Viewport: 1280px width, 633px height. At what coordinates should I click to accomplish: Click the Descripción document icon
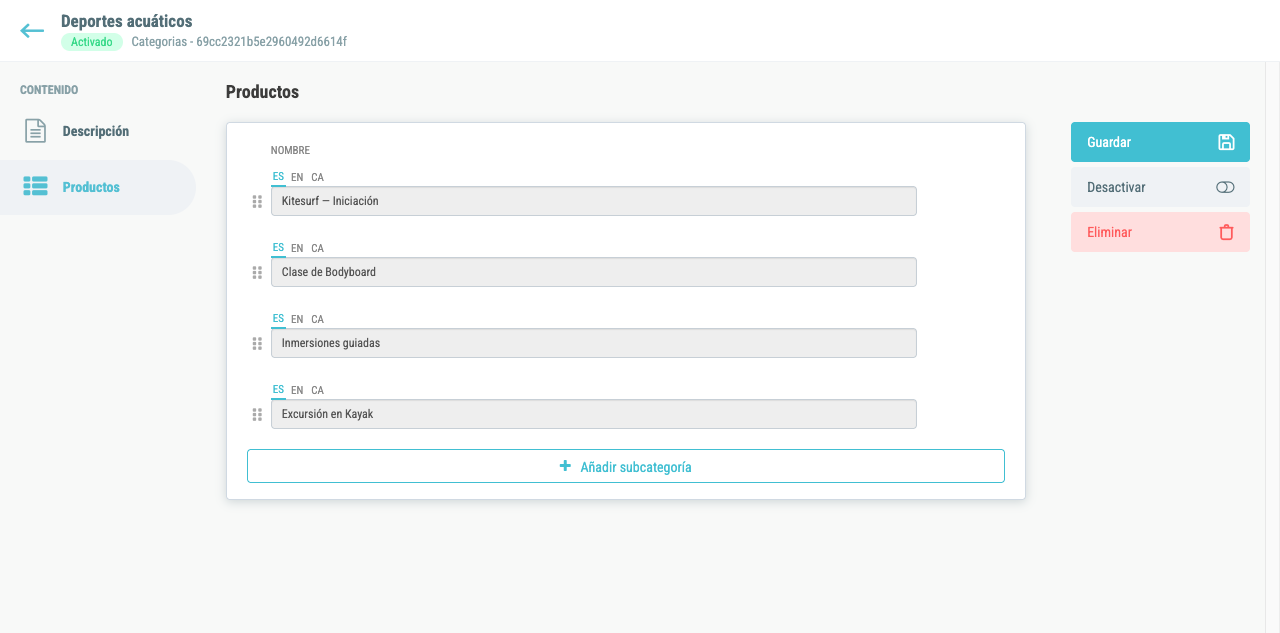coord(35,131)
